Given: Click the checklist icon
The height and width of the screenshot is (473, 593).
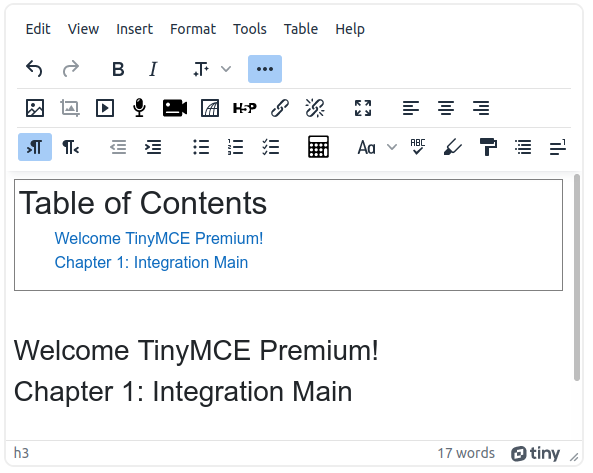Looking at the screenshot, I should [271, 147].
